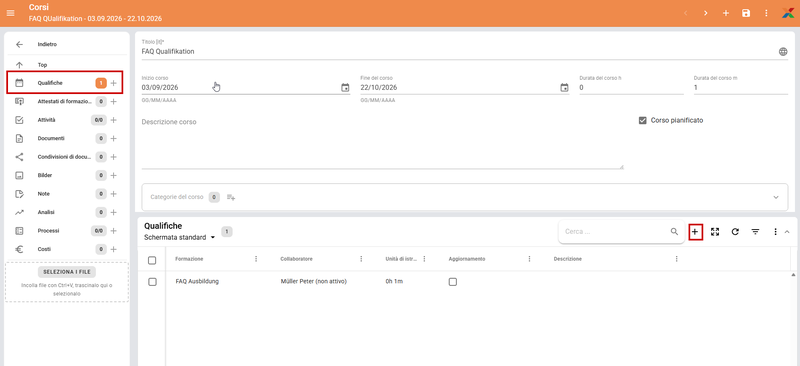Expand the Categorie del corso panel
The width and height of the screenshot is (800, 366).
776,197
